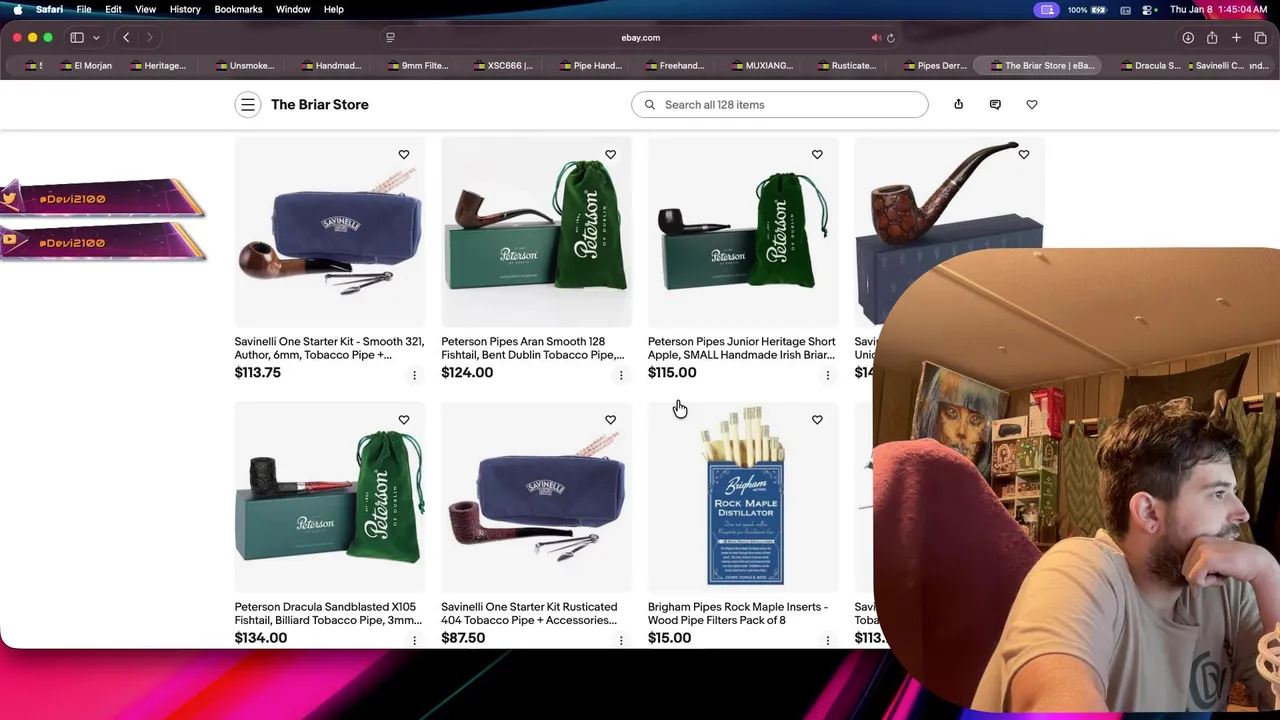Open Savinelli One Starter Kit Rusticated 404 title
This screenshot has width=1280, height=720.
pos(529,613)
